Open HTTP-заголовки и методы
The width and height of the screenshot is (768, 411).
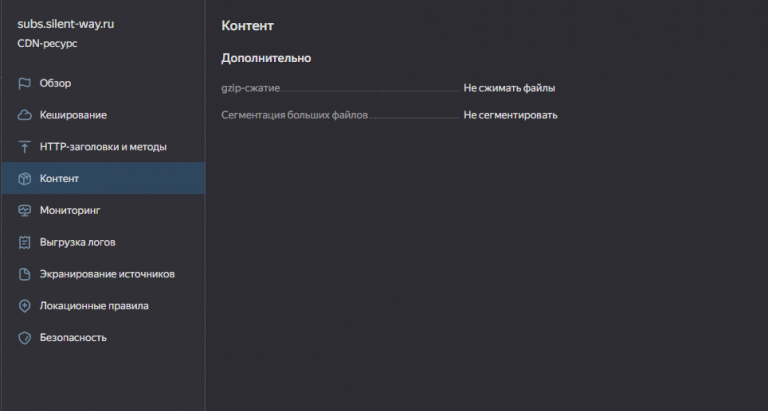(x=103, y=147)
